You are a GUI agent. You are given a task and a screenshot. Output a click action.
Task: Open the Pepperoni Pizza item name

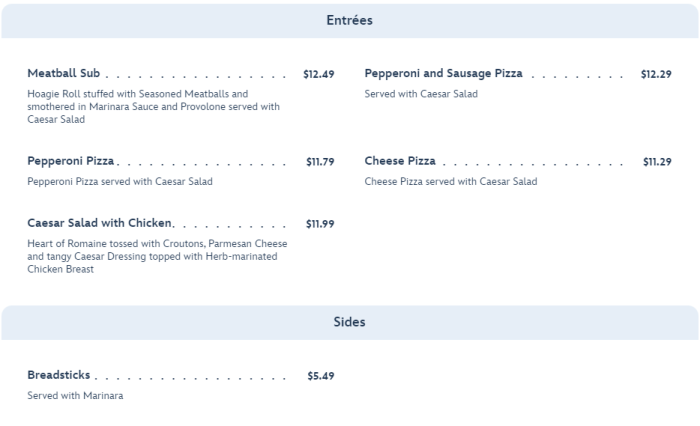click(71, 161)
